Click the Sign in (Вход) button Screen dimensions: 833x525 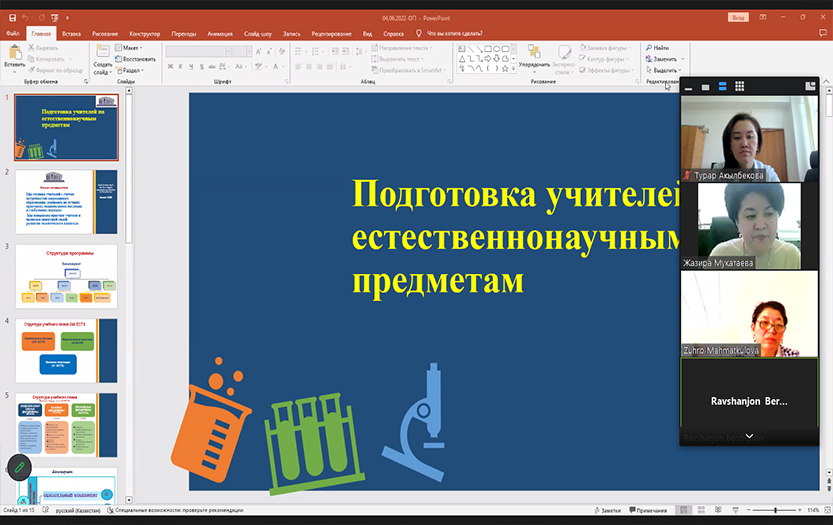738,17
